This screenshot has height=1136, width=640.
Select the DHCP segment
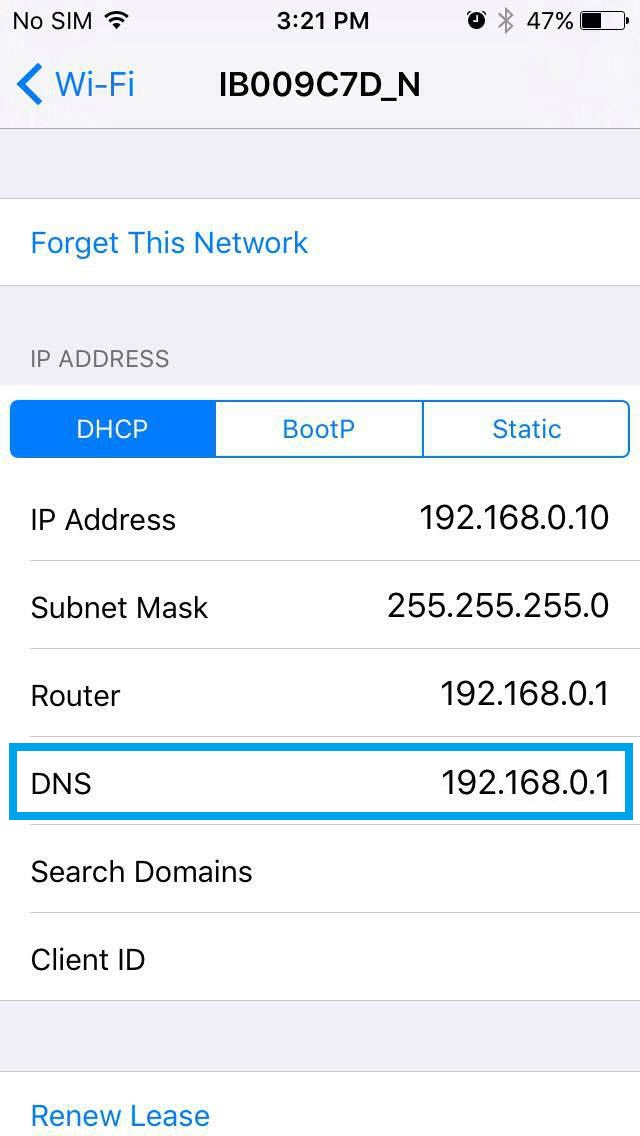(x=113, y=429)
